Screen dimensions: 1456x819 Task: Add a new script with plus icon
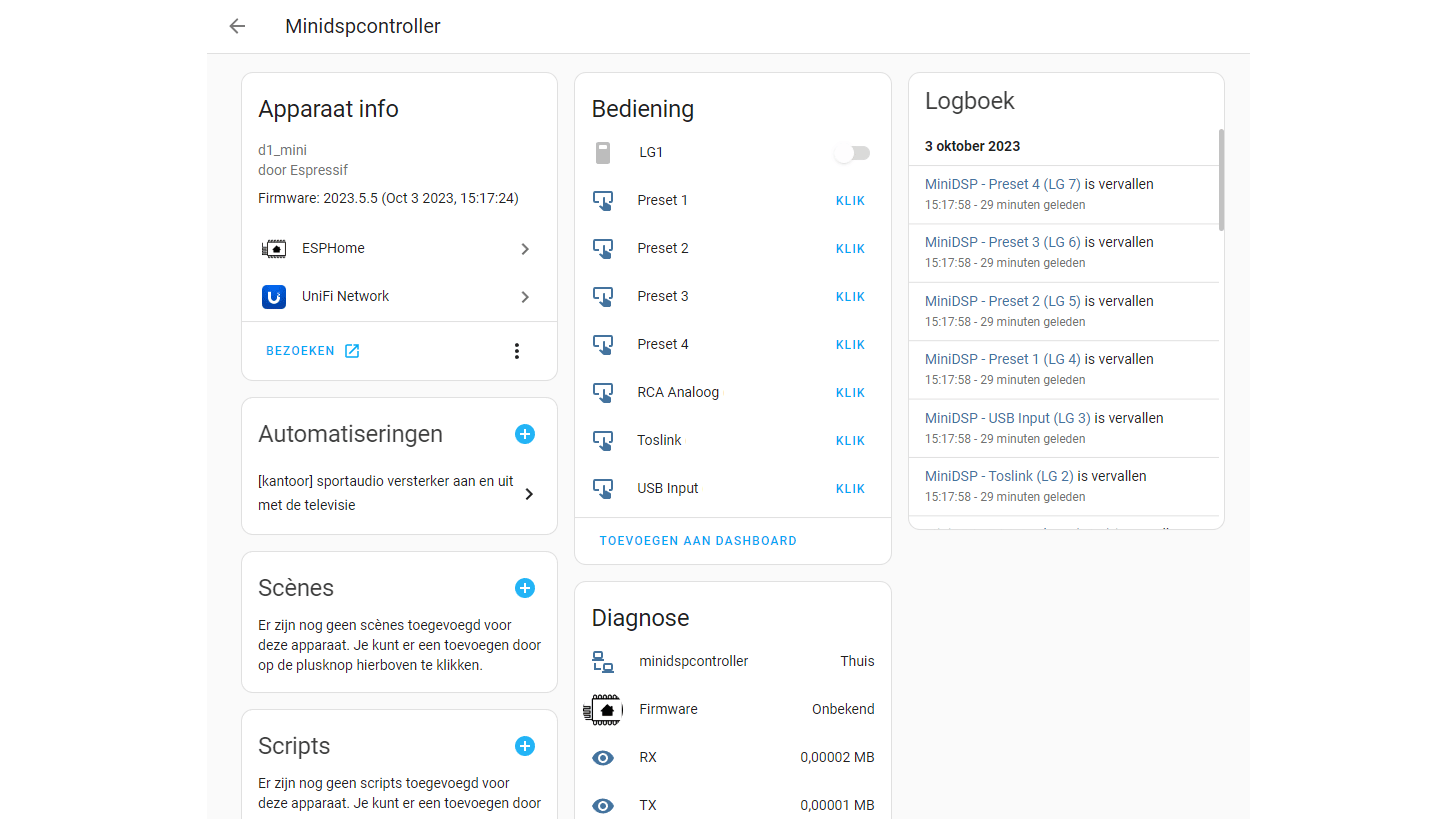(525, 746)
